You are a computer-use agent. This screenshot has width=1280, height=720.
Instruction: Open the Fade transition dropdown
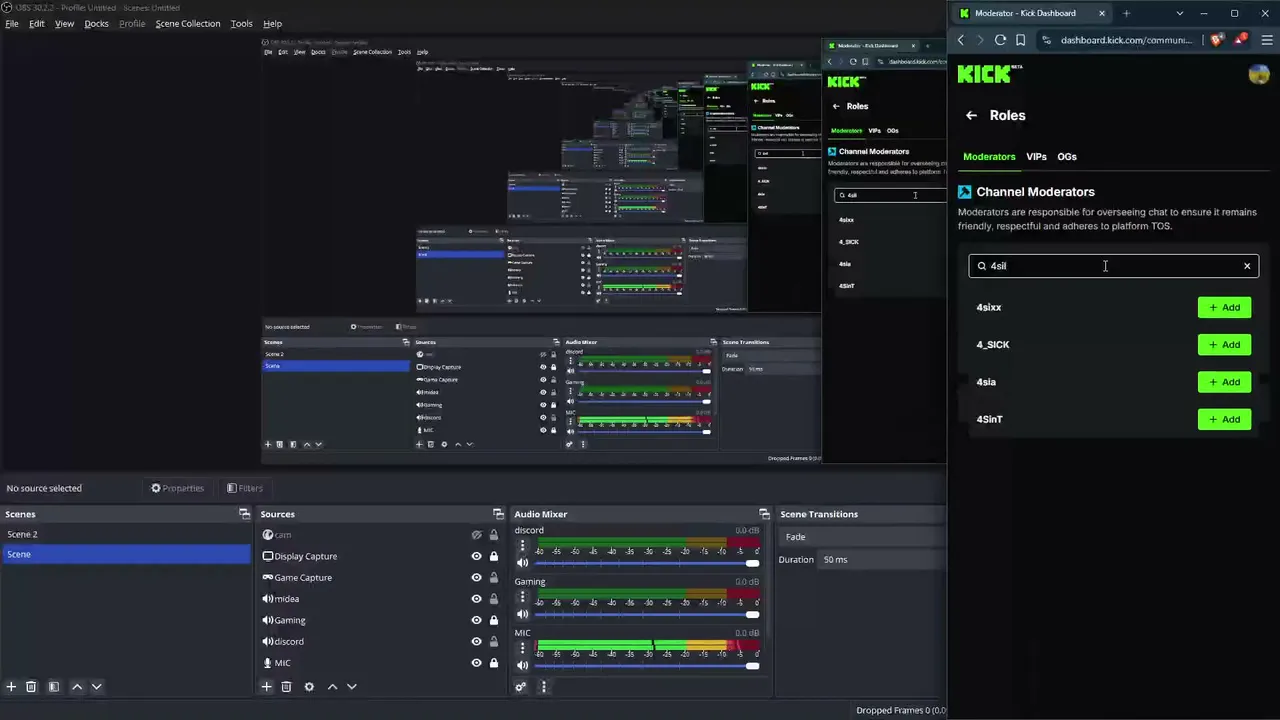click(x=862, y=537)
